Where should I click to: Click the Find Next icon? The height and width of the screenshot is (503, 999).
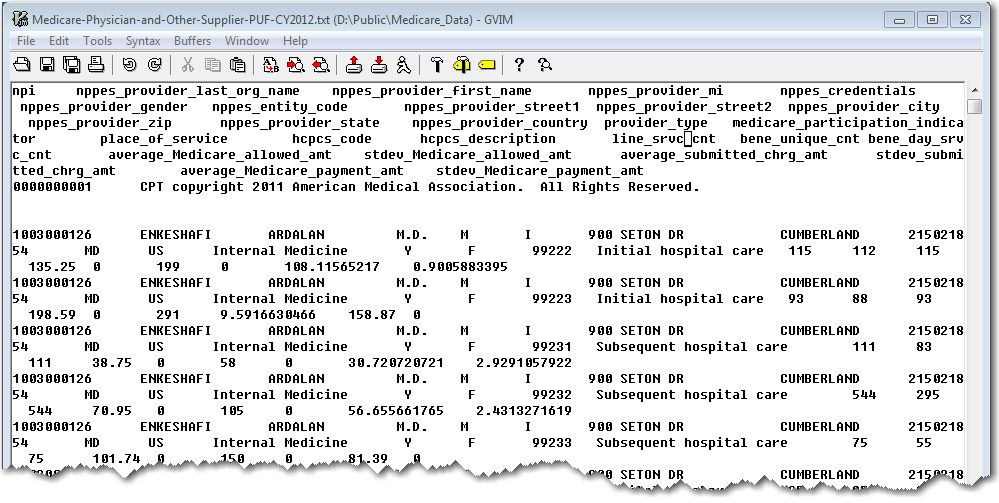296,65
